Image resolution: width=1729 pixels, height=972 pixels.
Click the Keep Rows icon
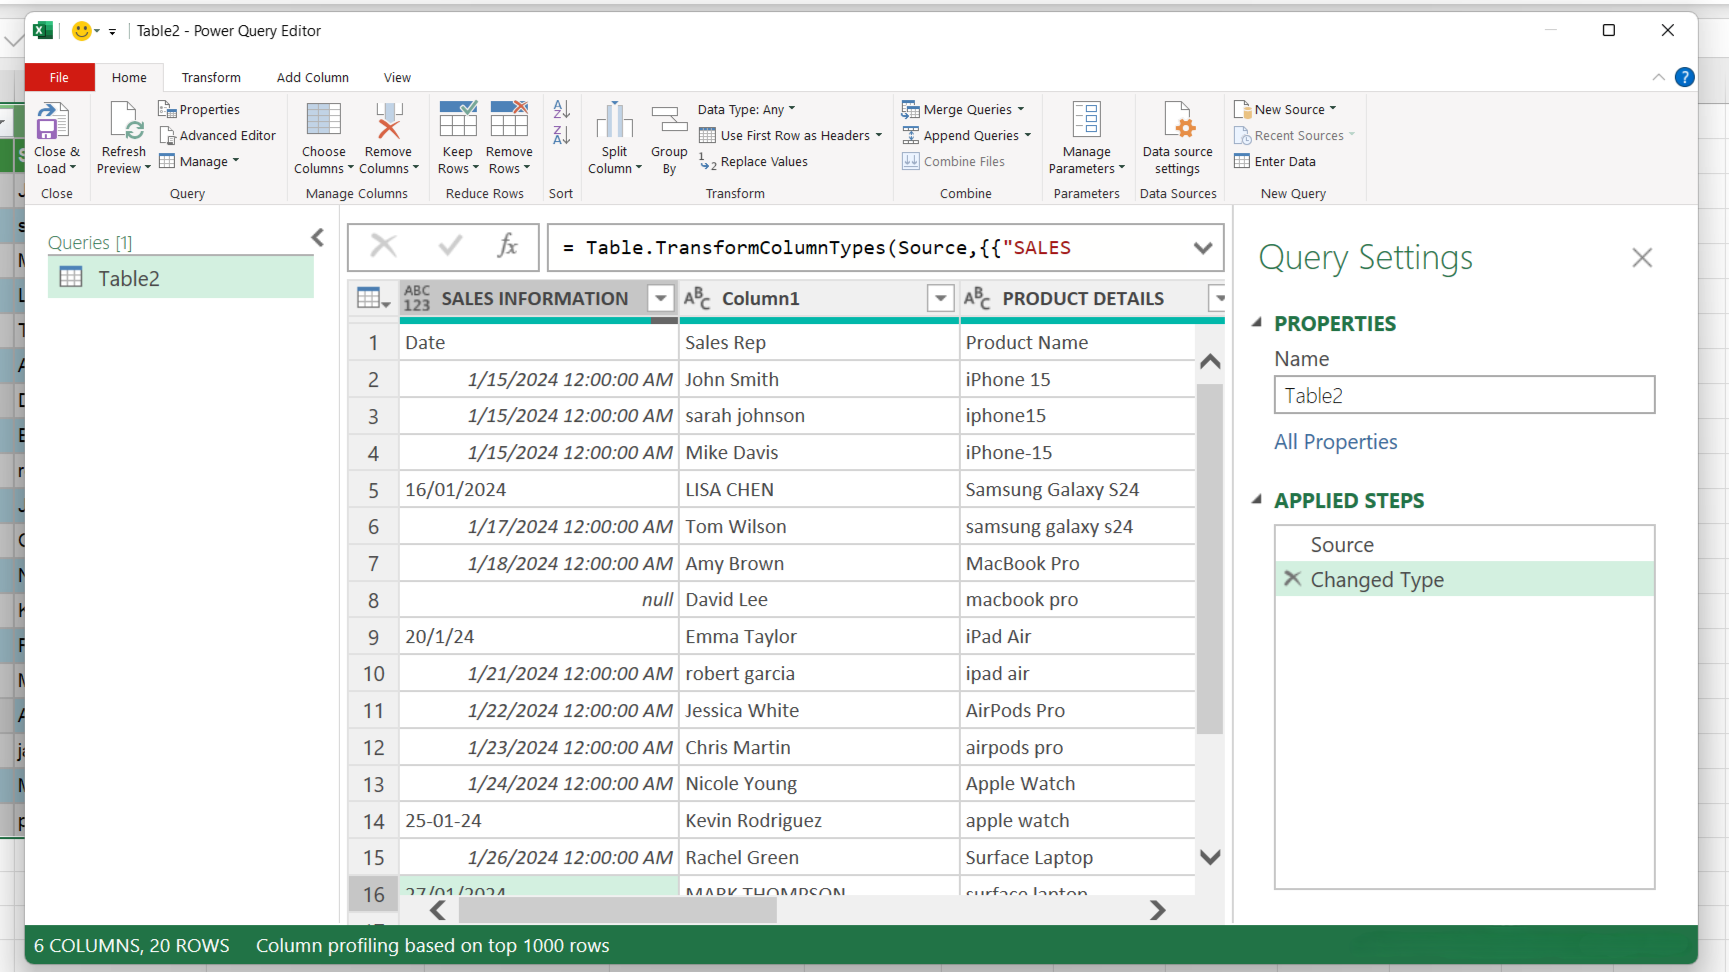(457, 119)
